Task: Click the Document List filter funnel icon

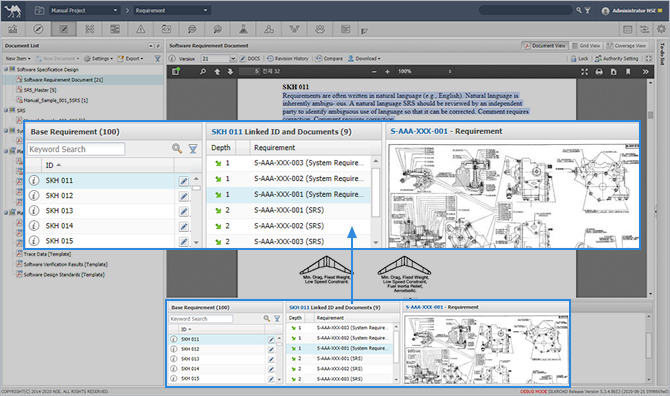Action: pos(158,59)
